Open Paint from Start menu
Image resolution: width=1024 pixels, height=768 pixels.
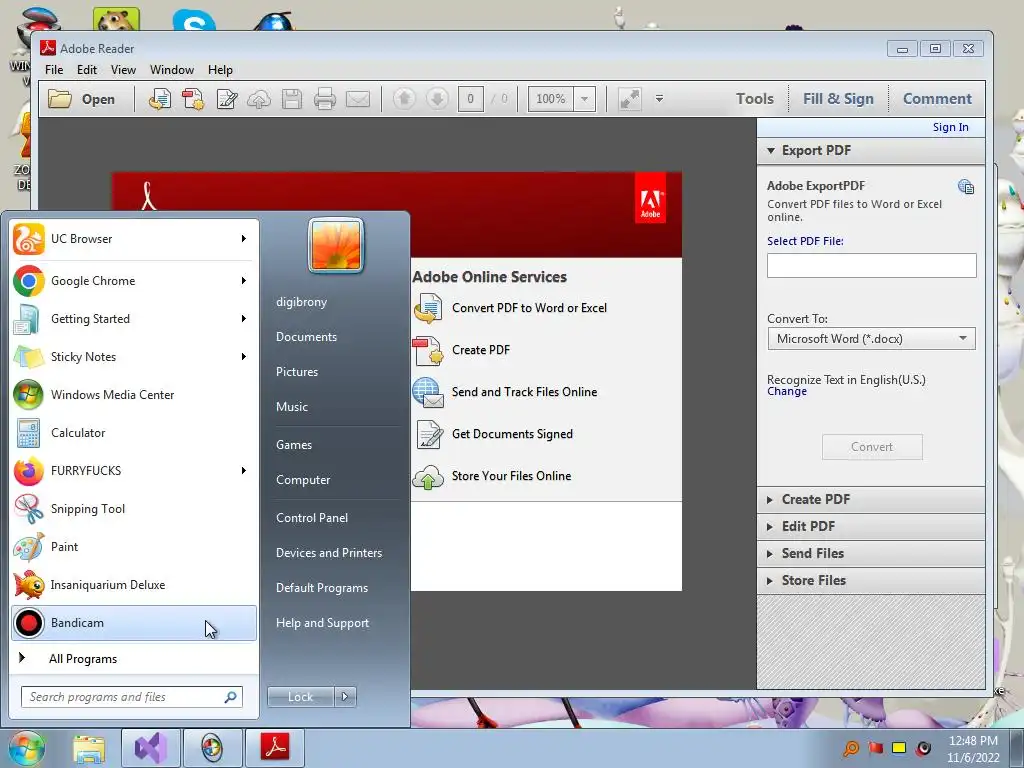134,547
